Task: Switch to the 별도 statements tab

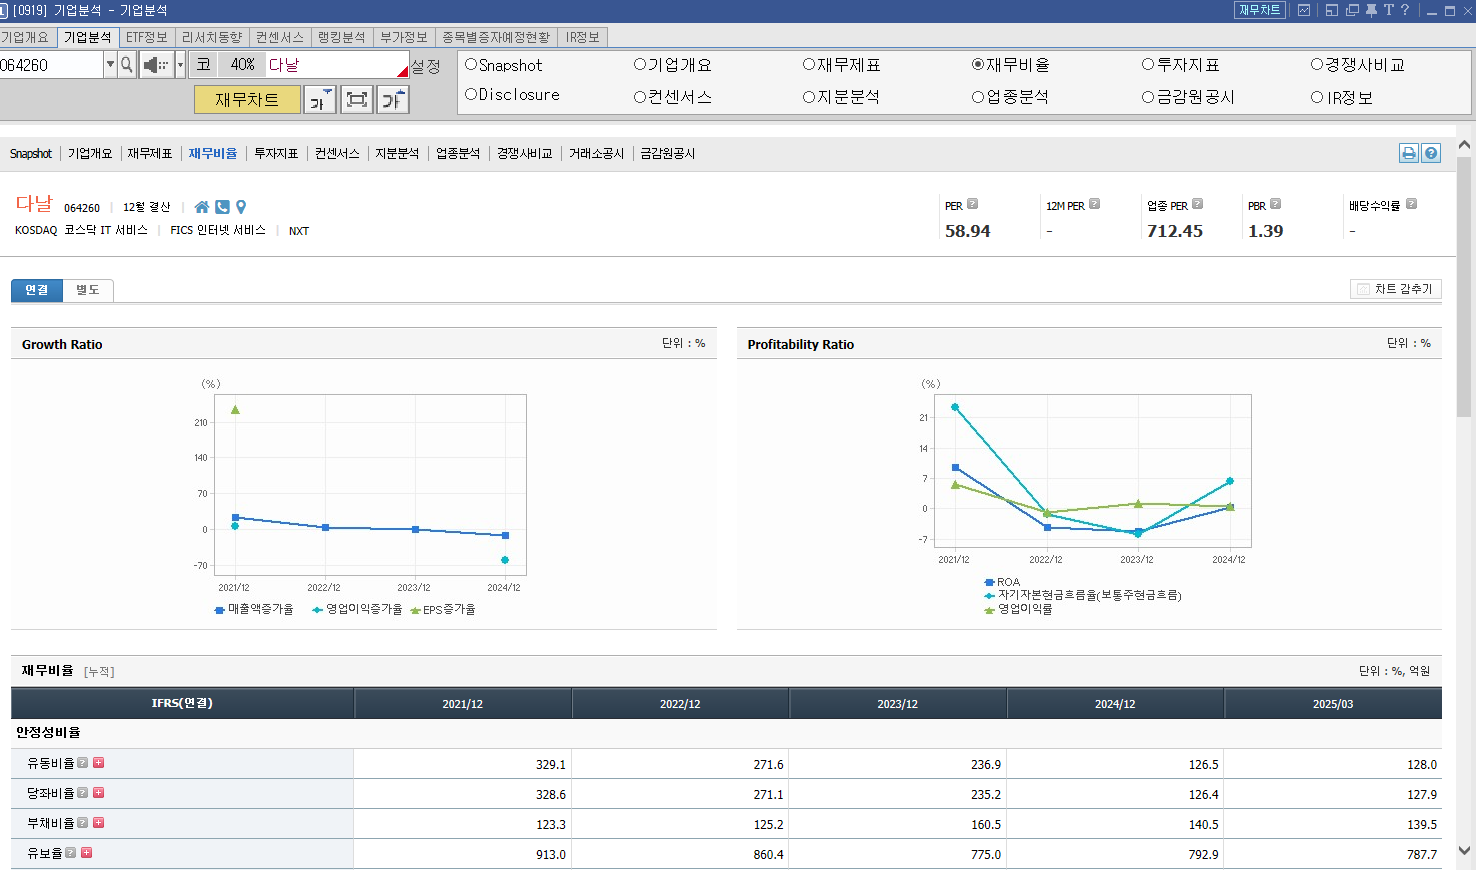Action: coord(88,290)
